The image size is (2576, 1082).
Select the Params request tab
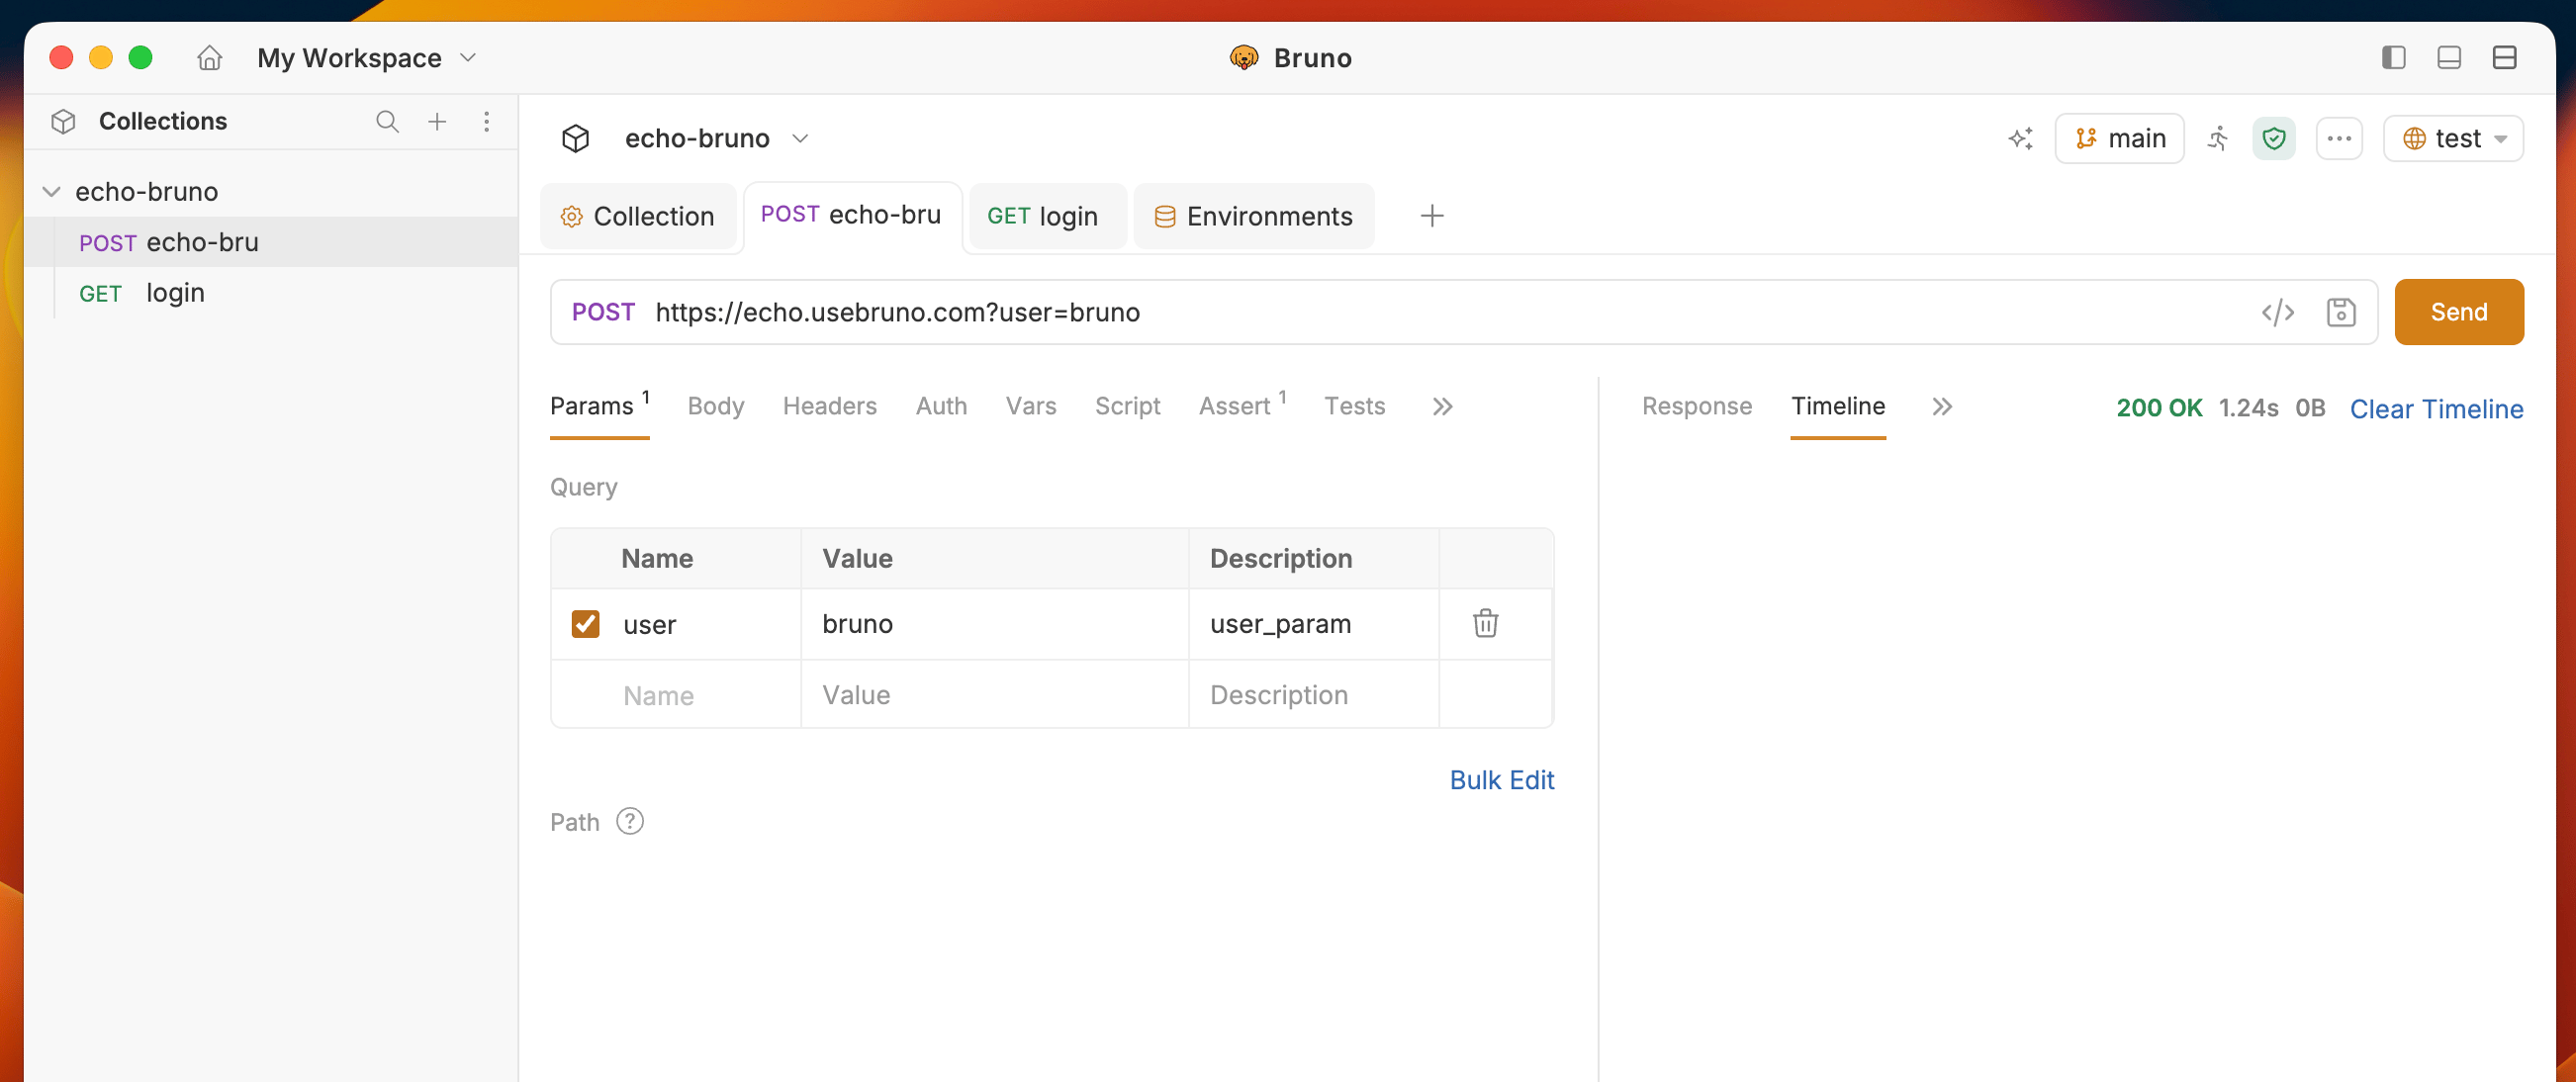(x=599, y=406)
